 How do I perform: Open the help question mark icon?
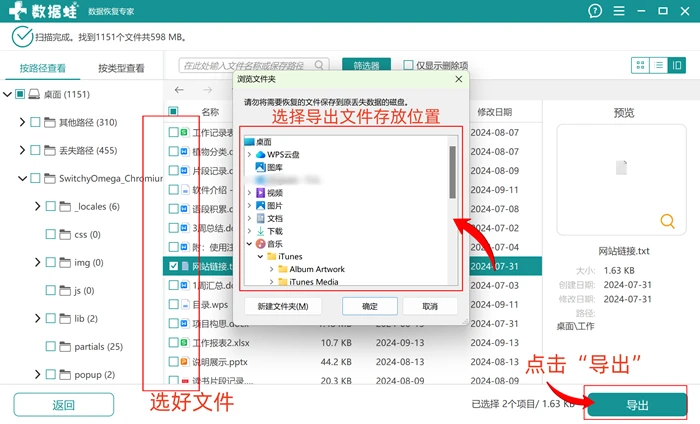(x=595, y=11)
